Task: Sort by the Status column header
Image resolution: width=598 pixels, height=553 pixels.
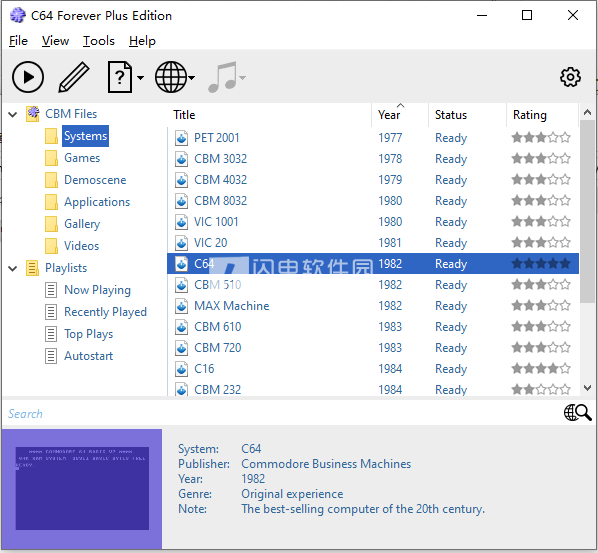Action: (468, 115)
